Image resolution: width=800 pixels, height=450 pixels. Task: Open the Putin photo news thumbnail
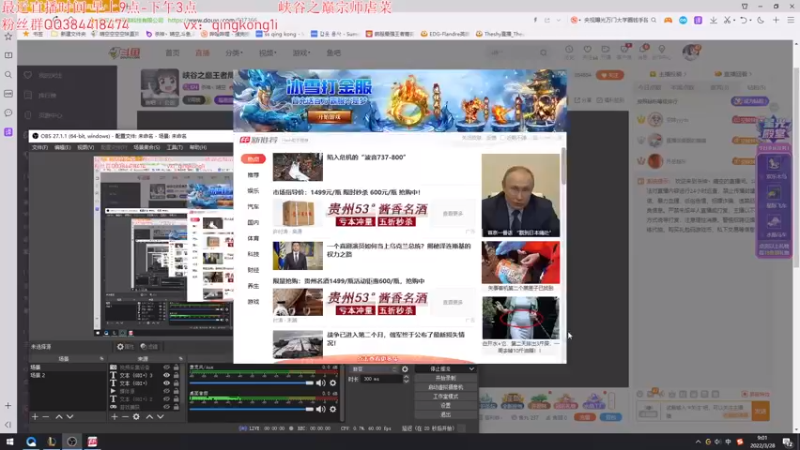pos(520,195)
